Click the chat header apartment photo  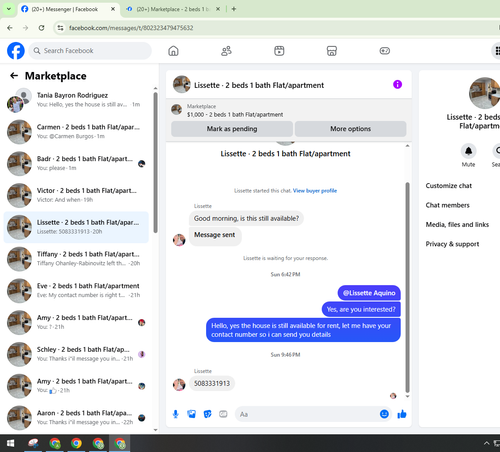point(182,84)
